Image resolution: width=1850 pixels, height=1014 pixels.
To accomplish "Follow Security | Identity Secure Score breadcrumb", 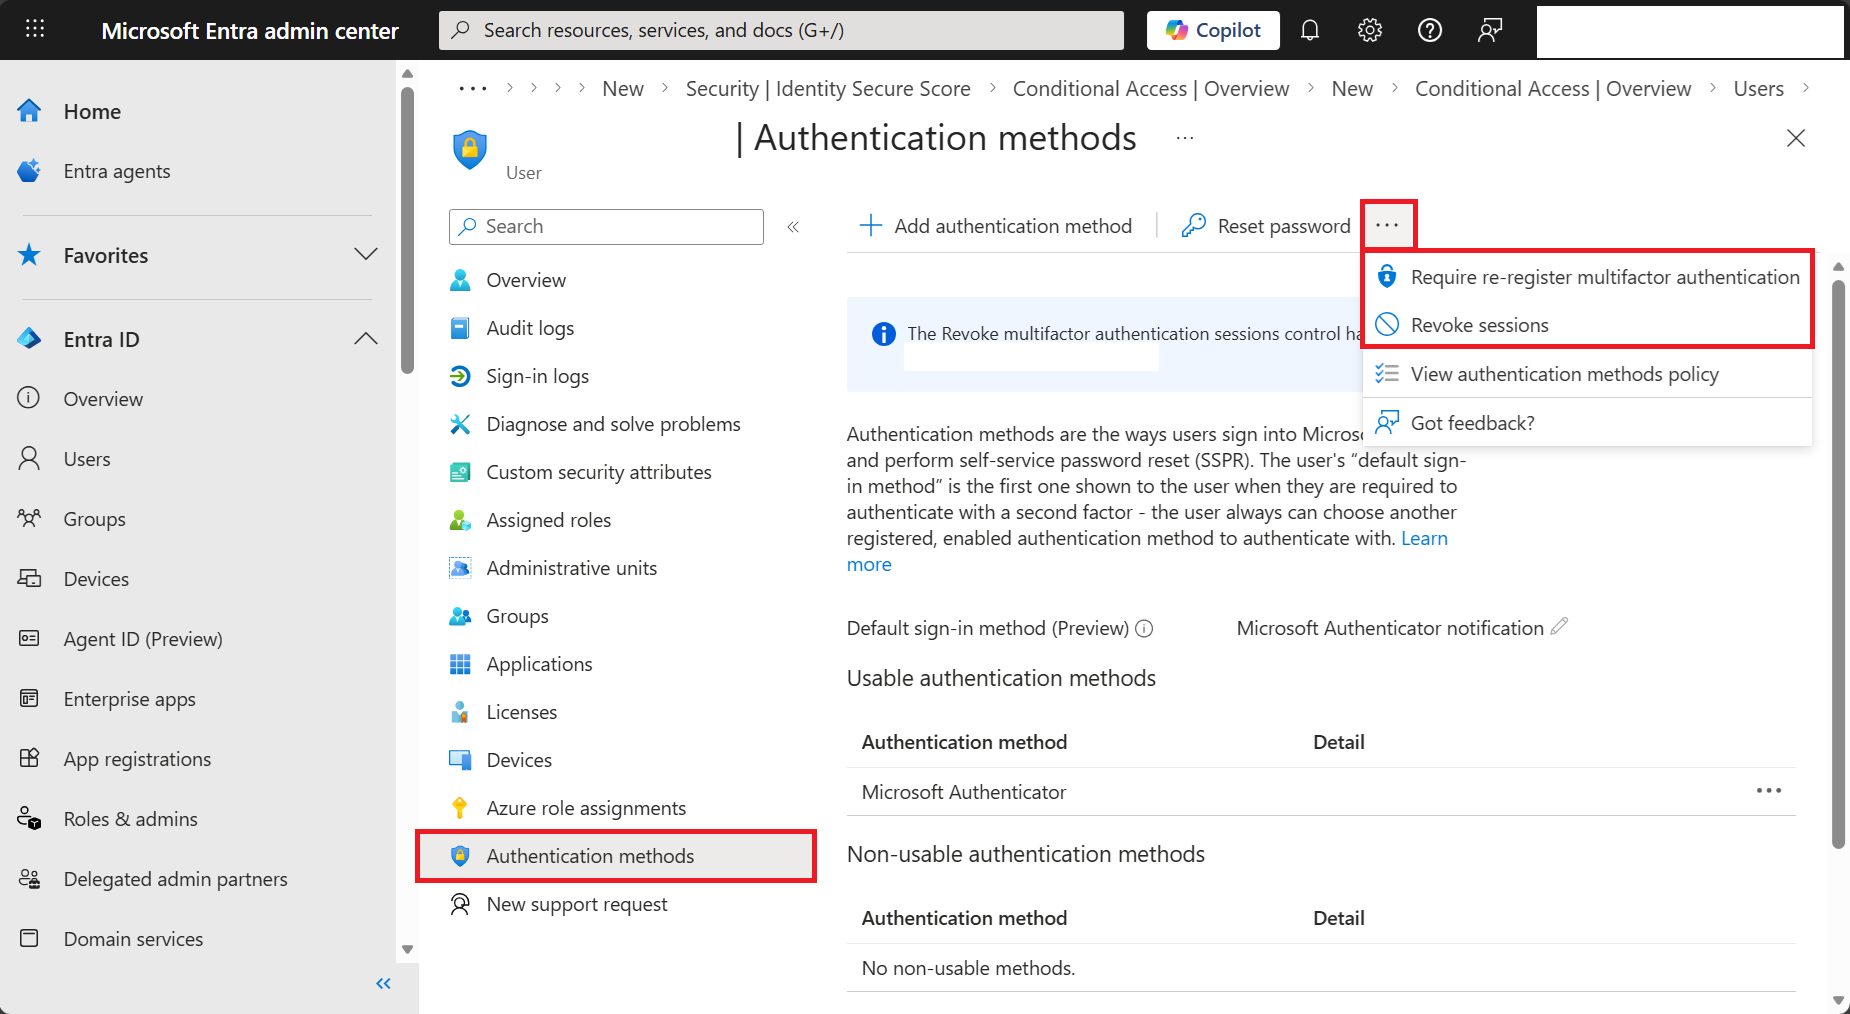I will point(828,88).
